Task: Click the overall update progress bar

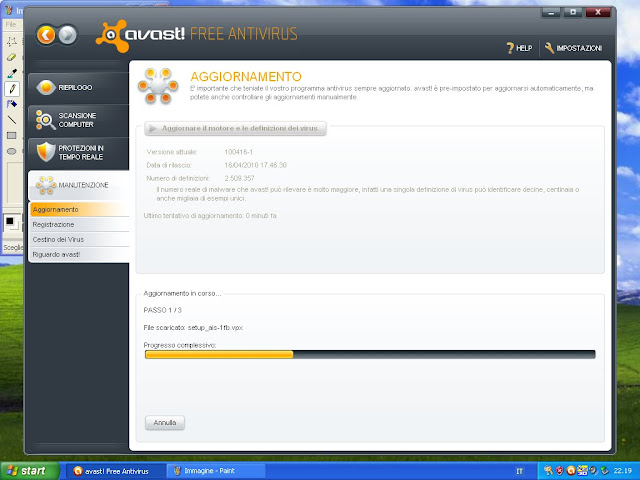Action: (x=370, y=354)
